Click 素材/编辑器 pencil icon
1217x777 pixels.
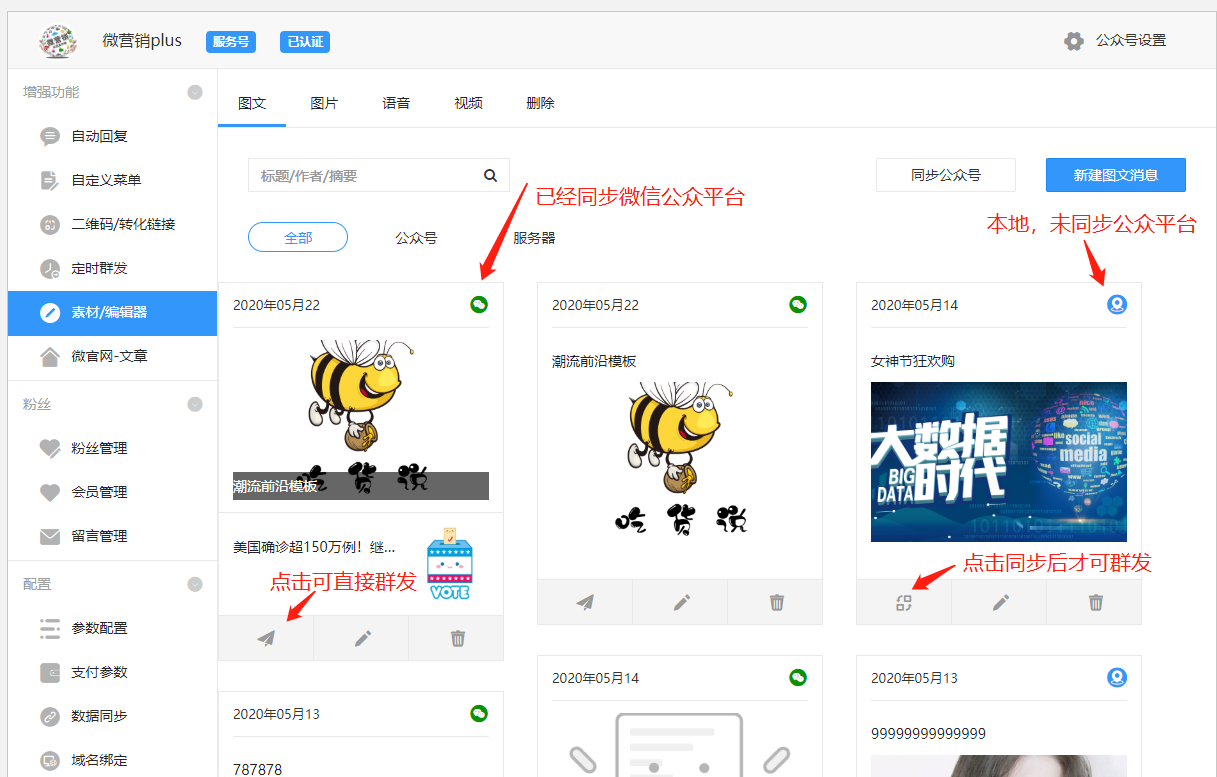(50, 312)
